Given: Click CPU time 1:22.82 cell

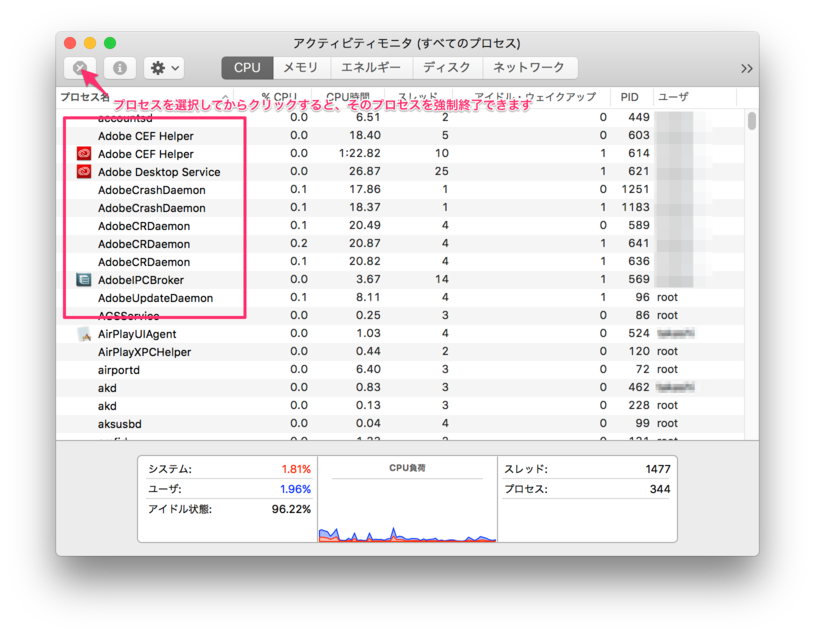Looking at the screenshot, I should coord(360,153).
